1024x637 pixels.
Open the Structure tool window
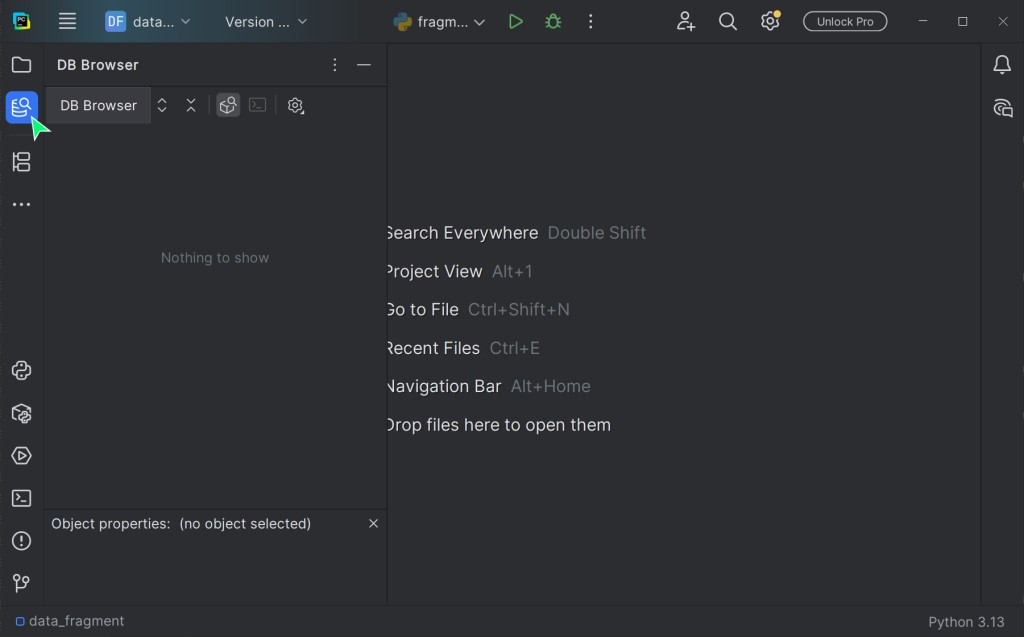click(x=21, y=162)
